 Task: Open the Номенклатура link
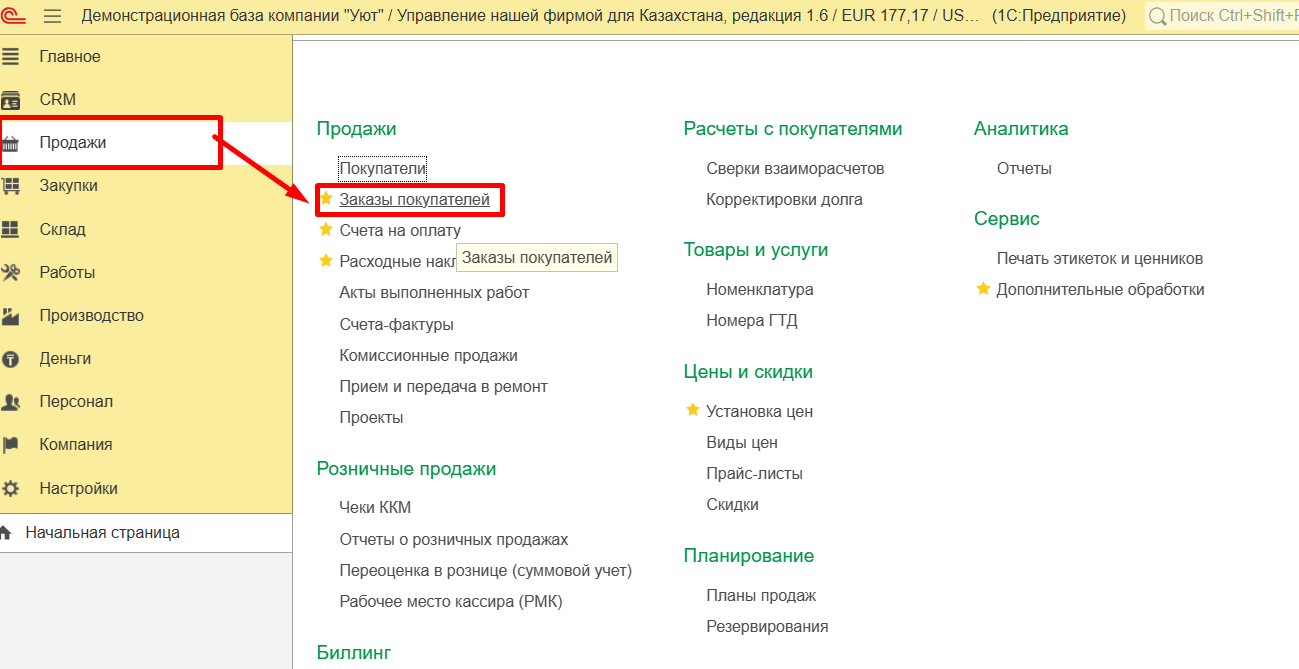pos(760,290)
